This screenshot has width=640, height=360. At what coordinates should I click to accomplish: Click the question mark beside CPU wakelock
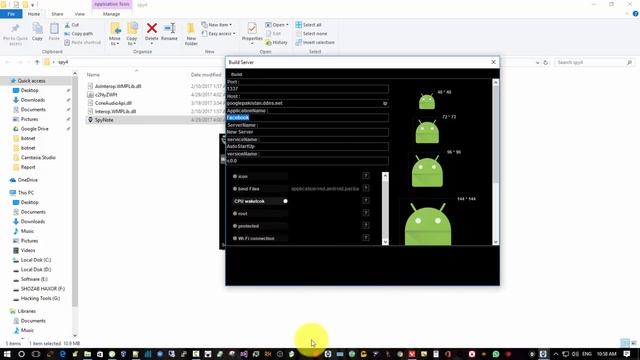pyautogui.click(x=366, y=200)
